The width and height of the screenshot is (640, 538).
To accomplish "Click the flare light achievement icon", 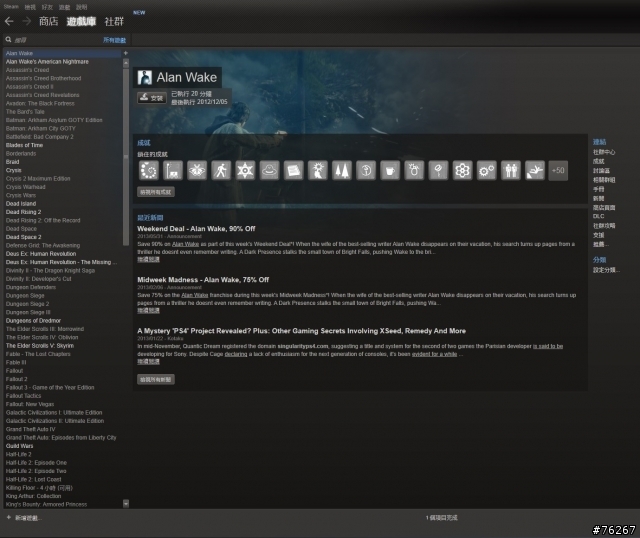I will (318, 170).
